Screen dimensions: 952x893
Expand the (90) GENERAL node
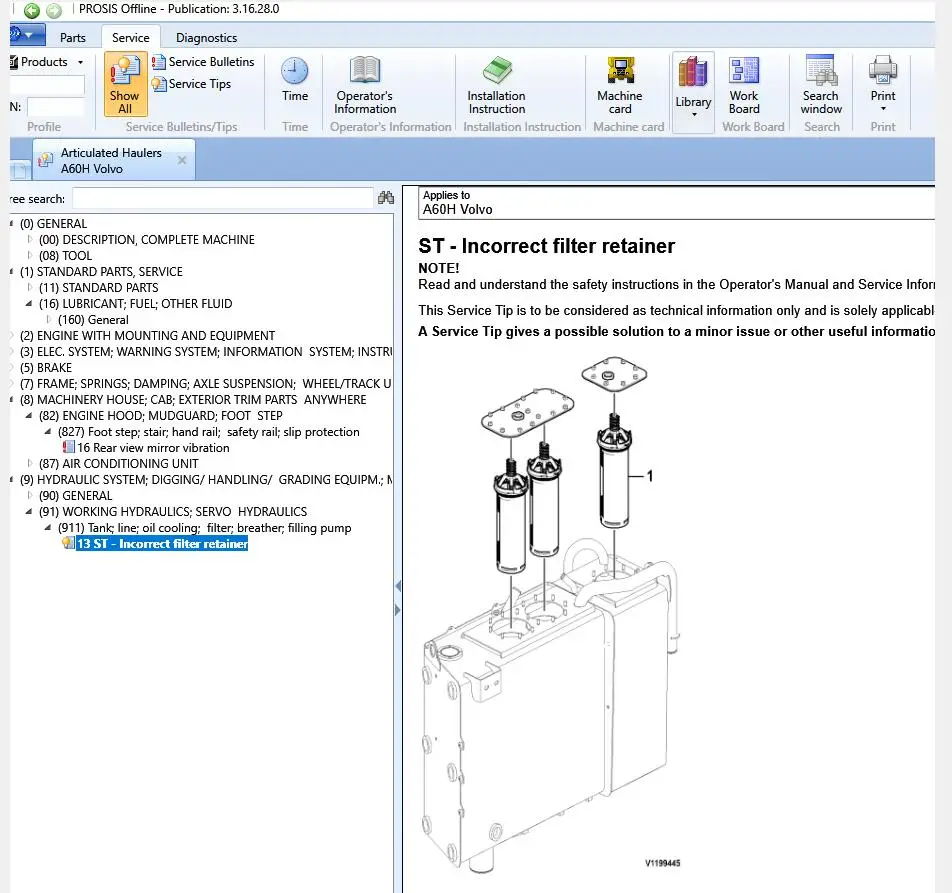[30, 495]
